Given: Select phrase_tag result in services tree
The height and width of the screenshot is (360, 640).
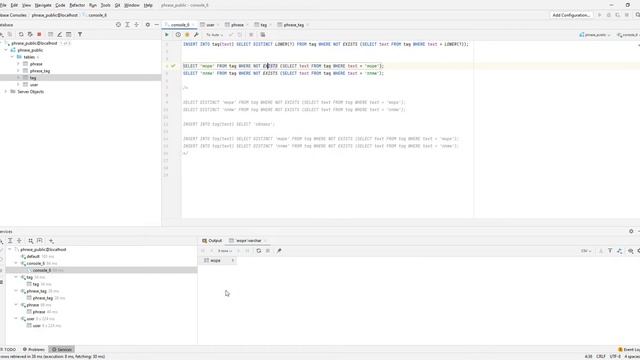Looking at the screenshot, I should pyautogui.click(x=42, y=298).
